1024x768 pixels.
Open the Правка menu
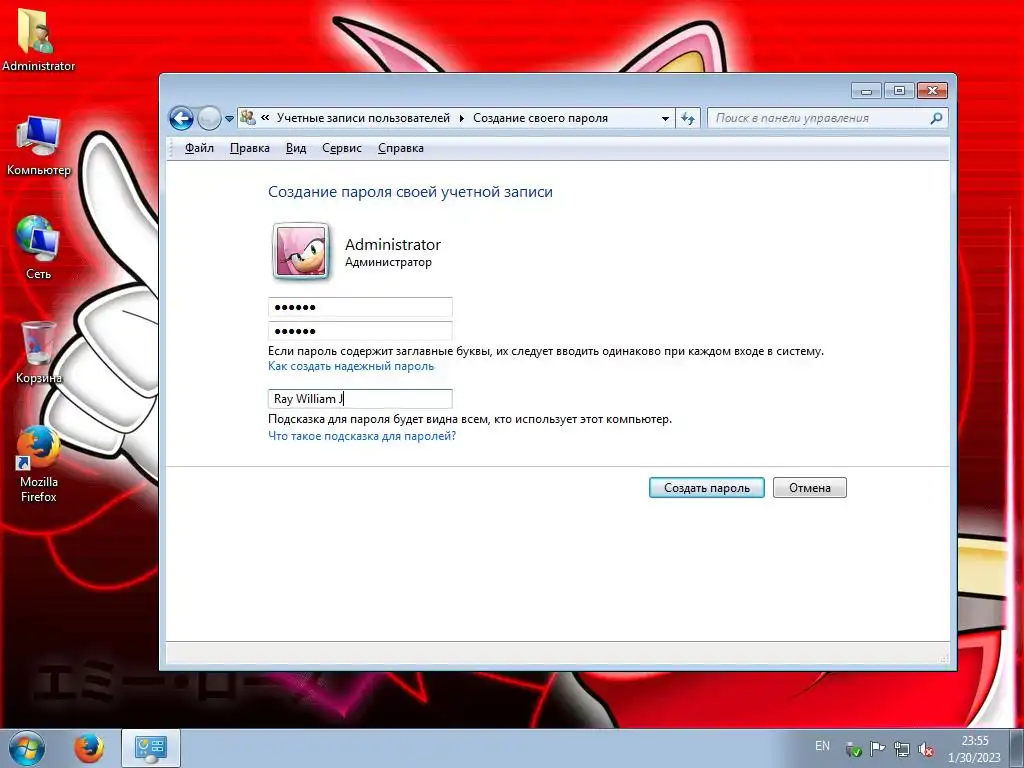coord(249,148)
